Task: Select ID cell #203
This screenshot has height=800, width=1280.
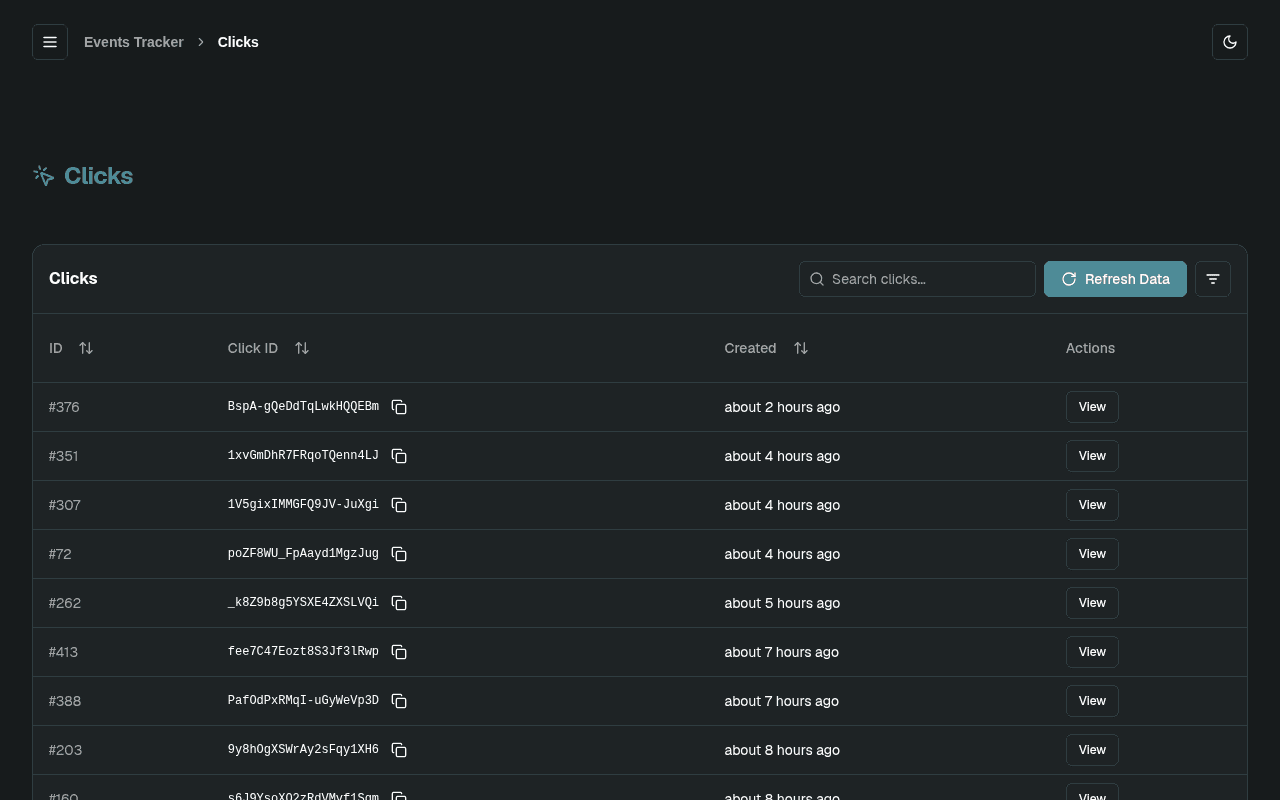Action: point(65,750)
